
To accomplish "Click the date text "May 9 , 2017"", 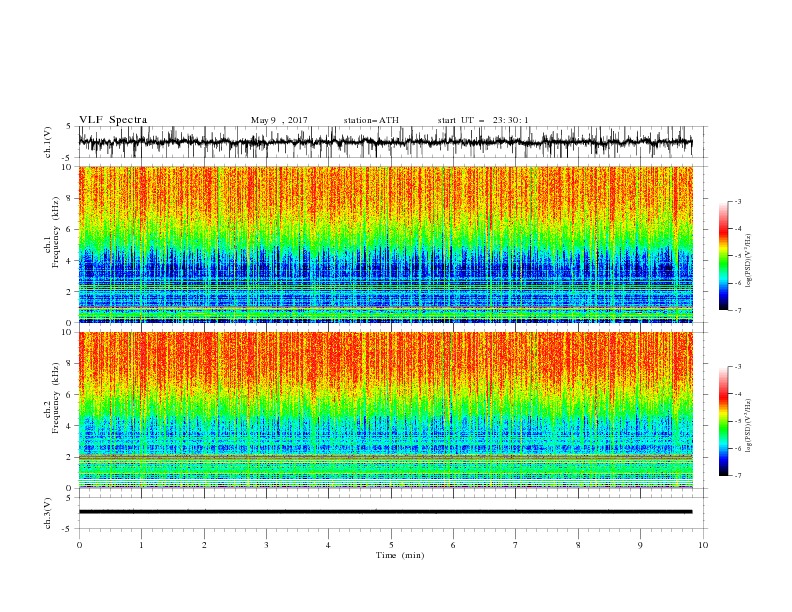I will click(279, 120).
